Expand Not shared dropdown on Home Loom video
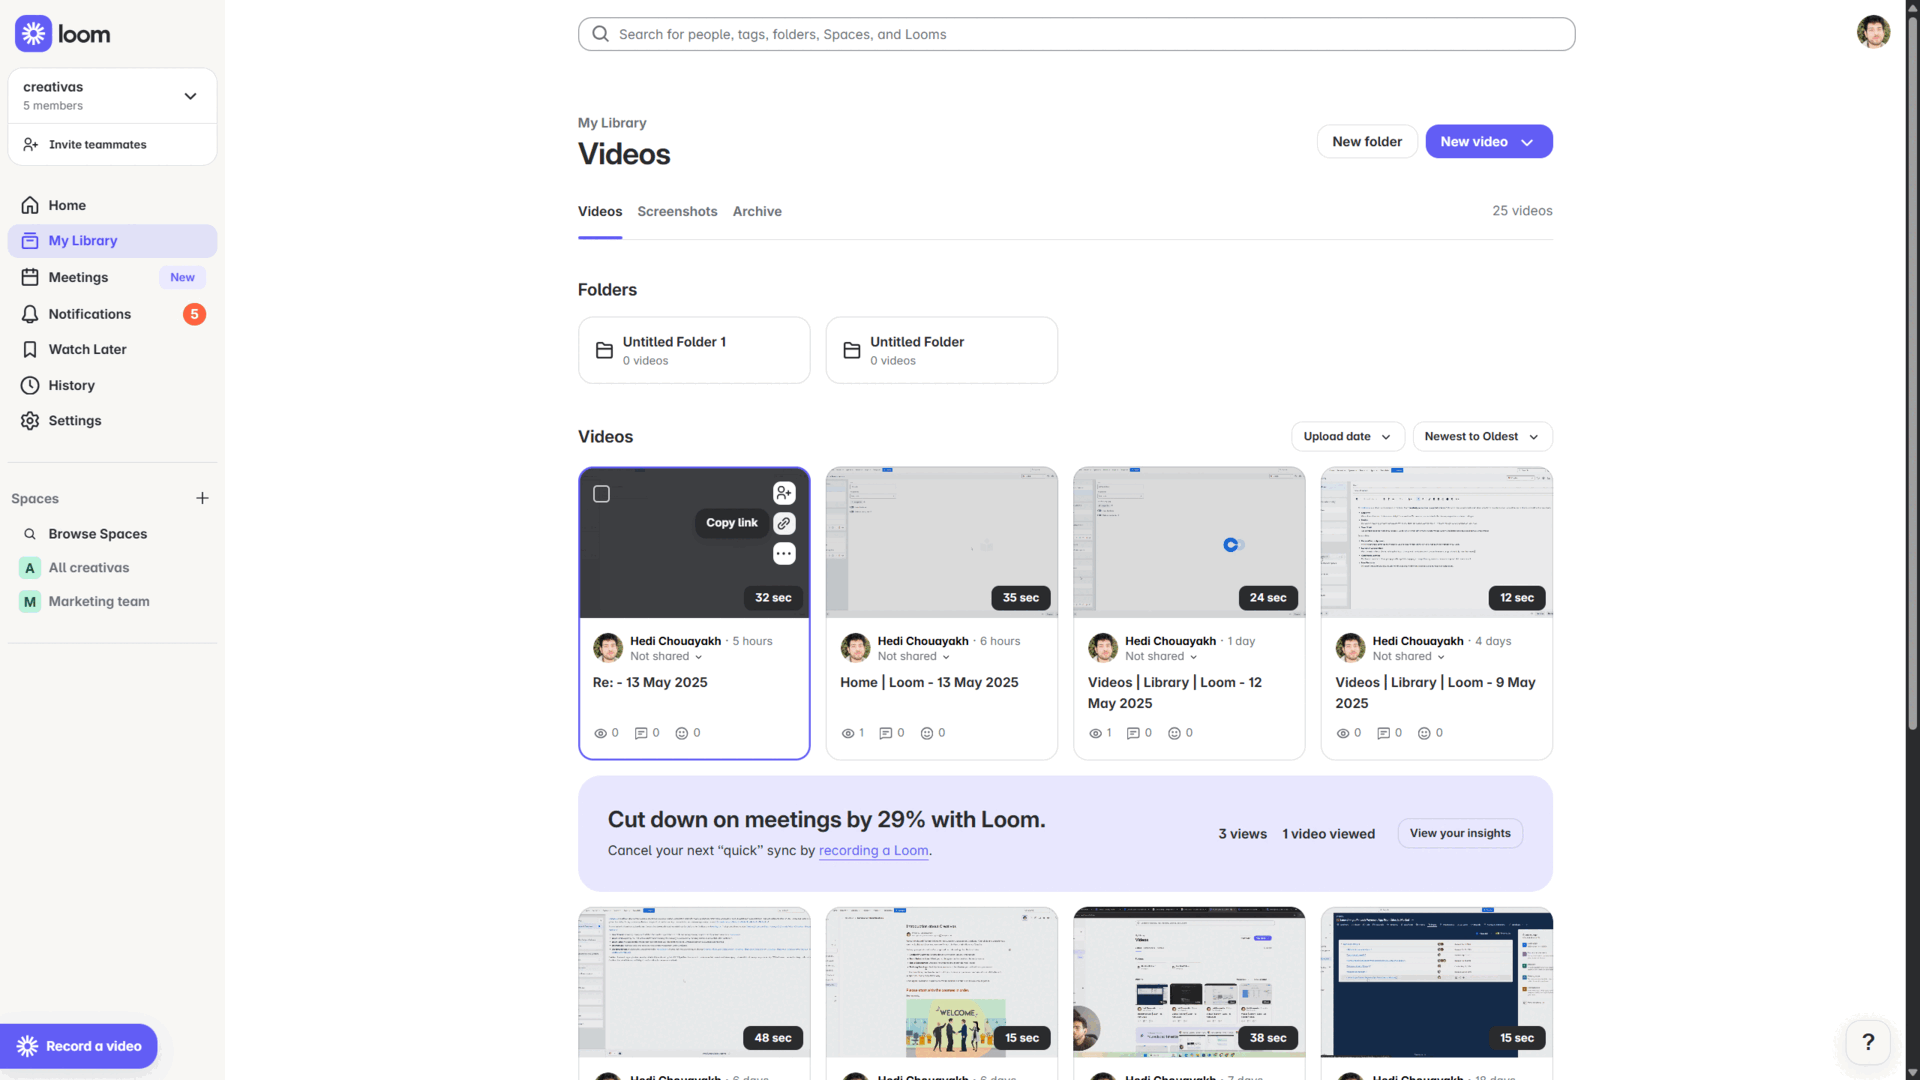This screenshot has width=1920, height=1080. [x=913, y=657]
